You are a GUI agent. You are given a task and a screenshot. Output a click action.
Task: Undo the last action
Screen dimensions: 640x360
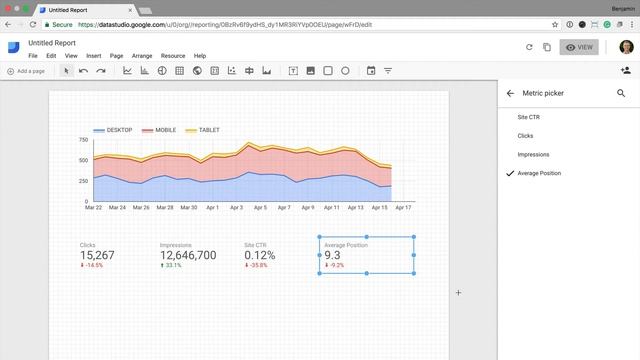pos(83,71)
